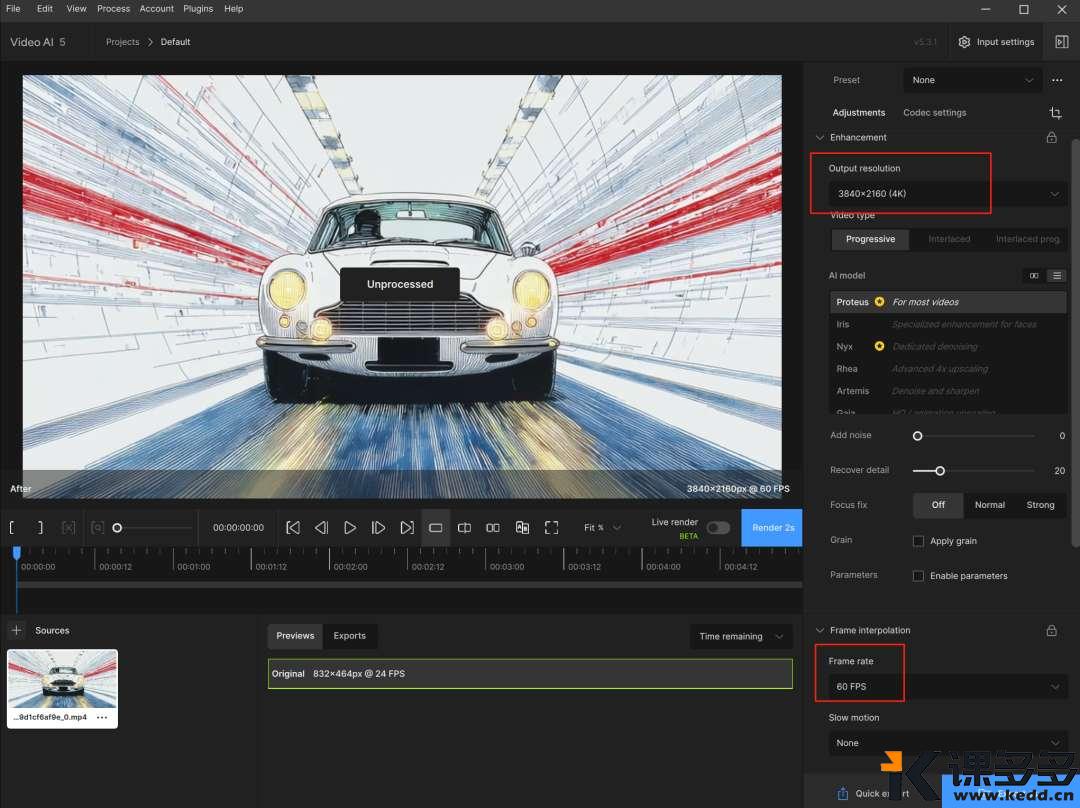Select Progressive video type
This screenshot has width=1080, height=808.
(870, 239)
